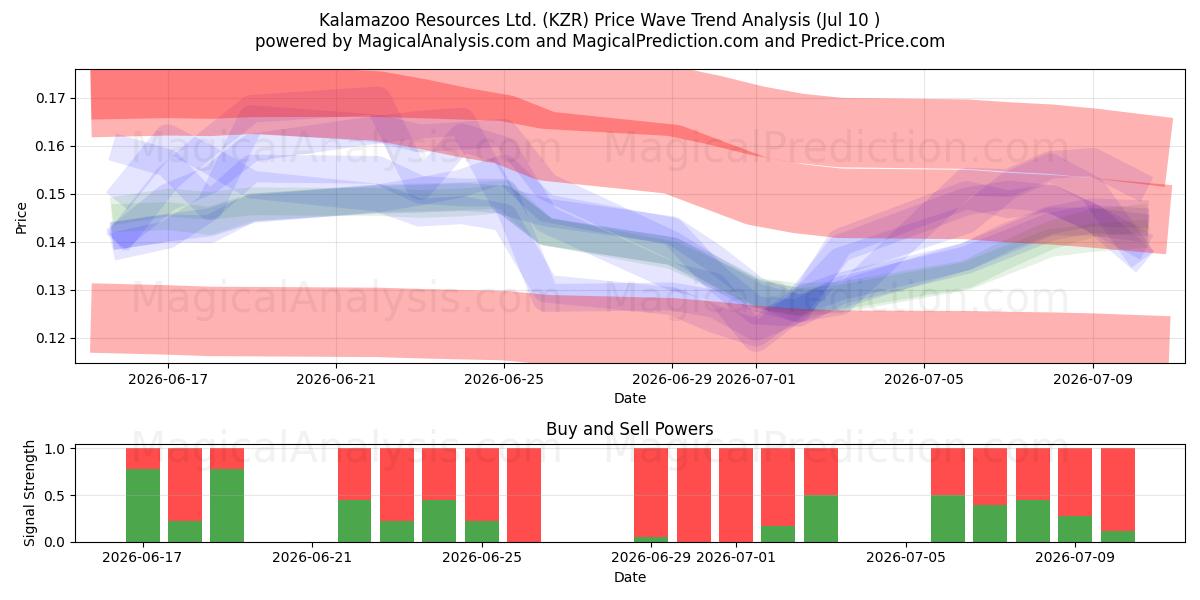Image resolution: width=1200 pixels, height=600 pixels.
Task: Click the 2026-06-25 date under Buy and Sell Powers
Action: tap(482, 558)
